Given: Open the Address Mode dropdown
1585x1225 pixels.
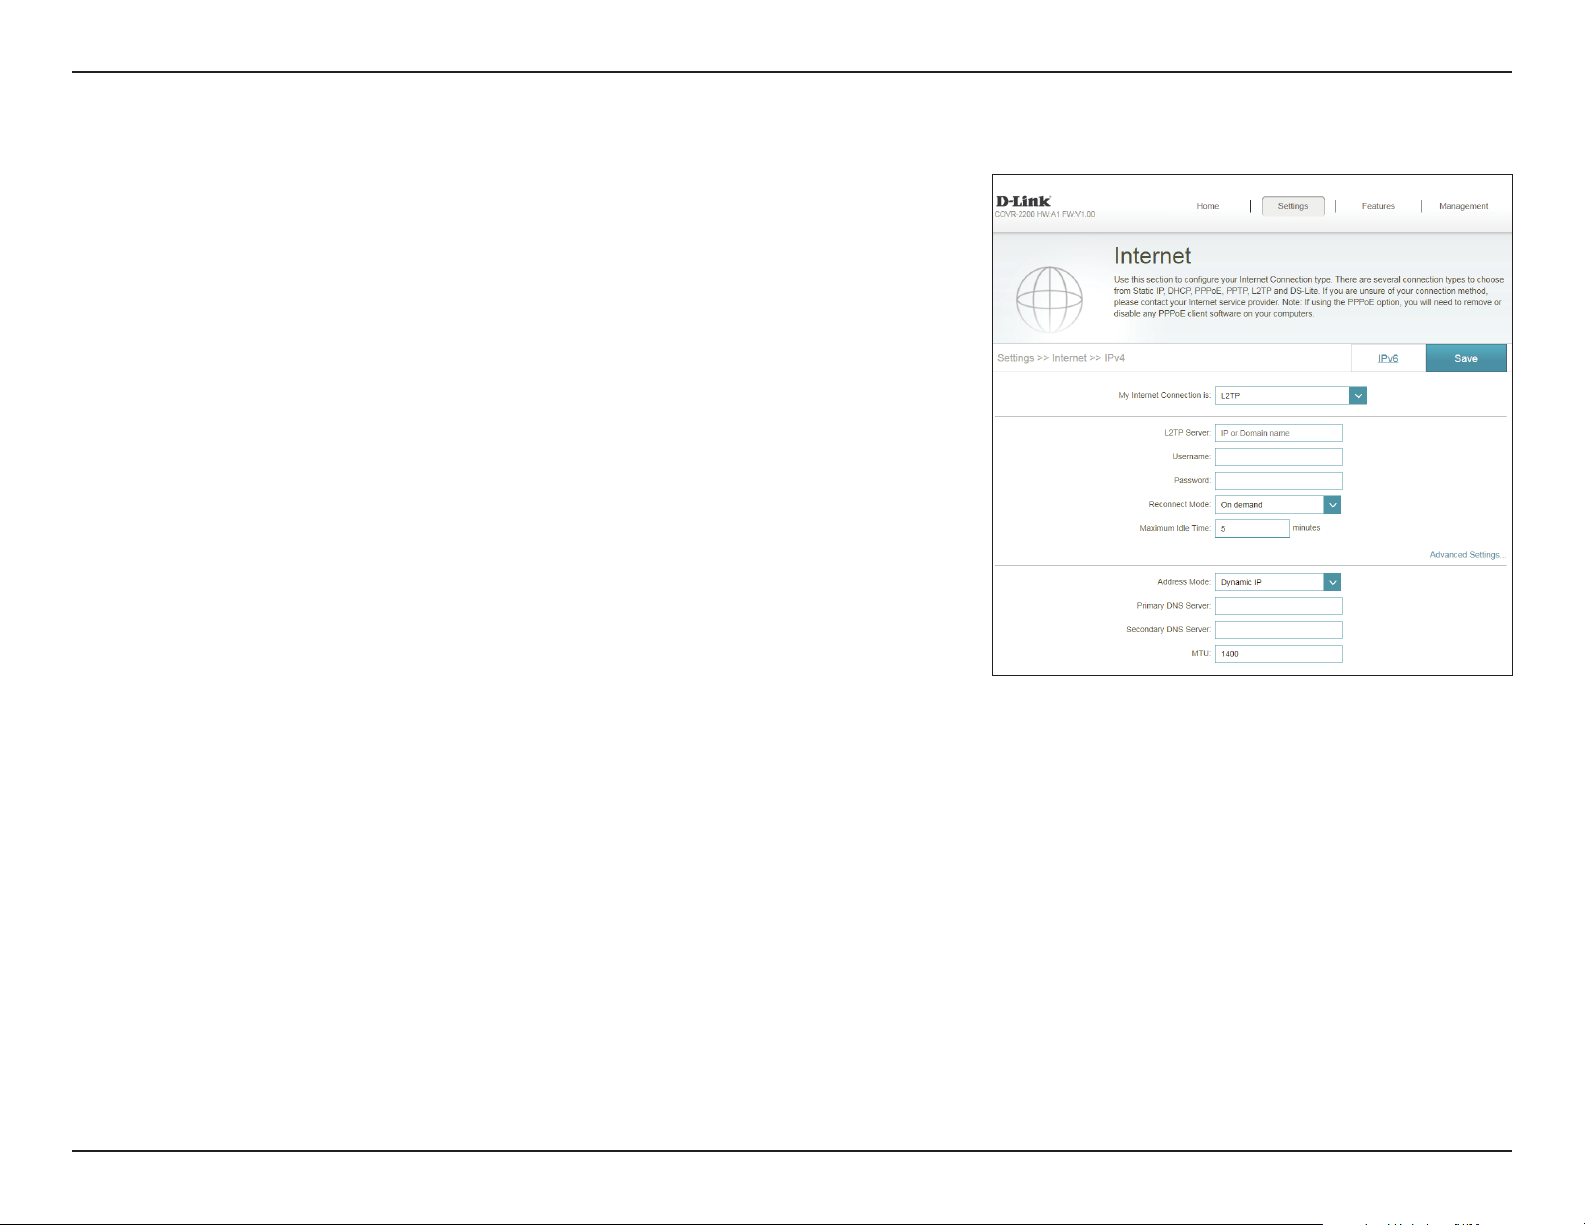Looking at the screenshot, I should [1277, 582].
